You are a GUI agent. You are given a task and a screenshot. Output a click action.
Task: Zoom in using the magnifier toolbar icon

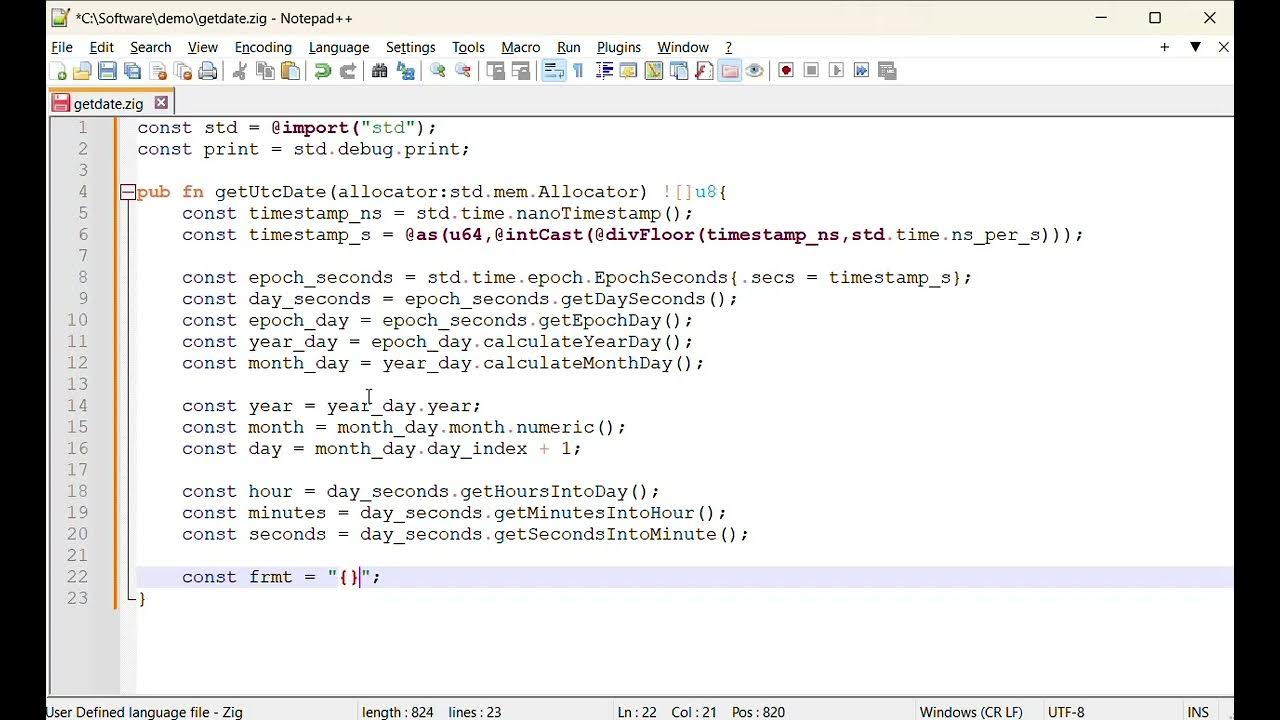click(x=437, y=70)
